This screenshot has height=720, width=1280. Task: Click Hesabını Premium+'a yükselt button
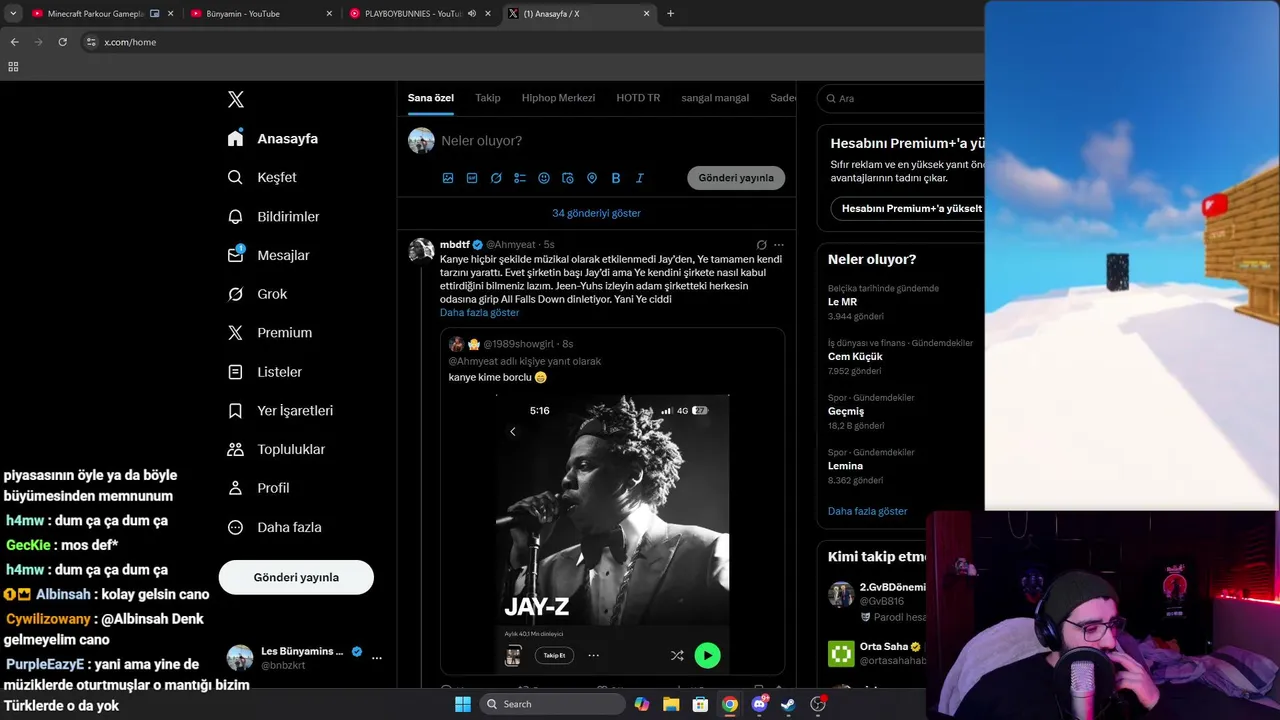point(908,209)
